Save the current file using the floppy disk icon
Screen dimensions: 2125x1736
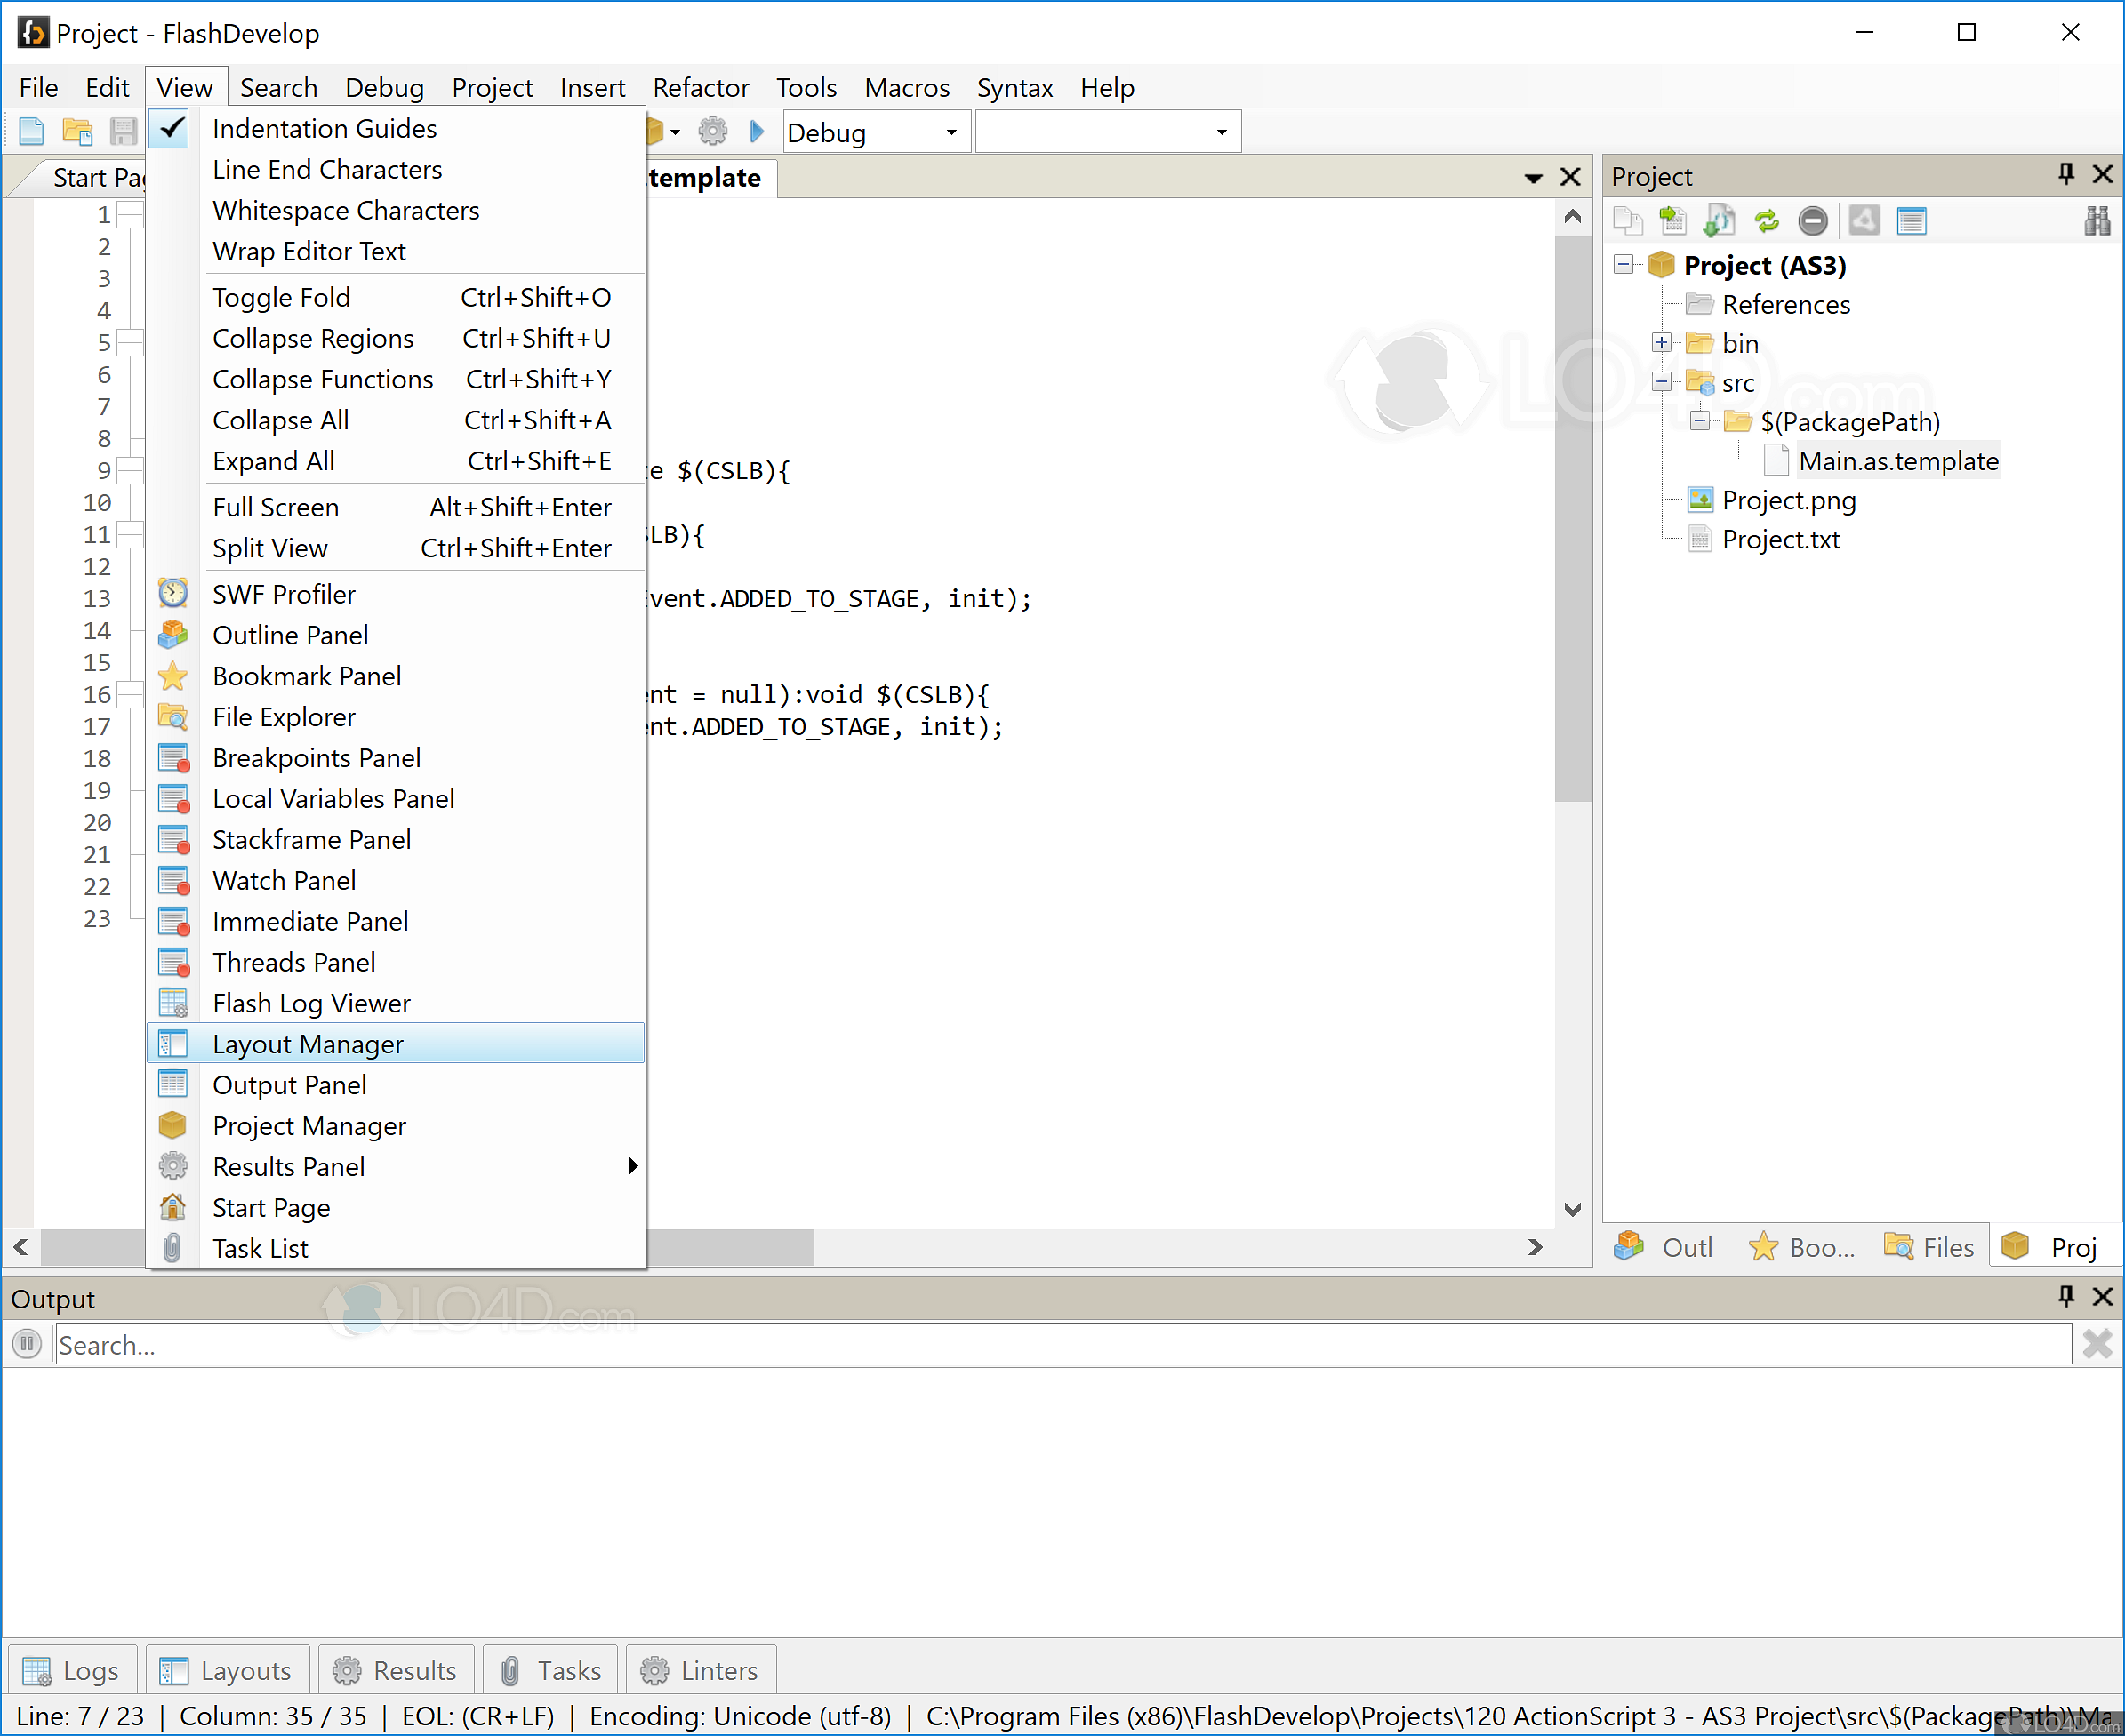click(x=123, y=131)
